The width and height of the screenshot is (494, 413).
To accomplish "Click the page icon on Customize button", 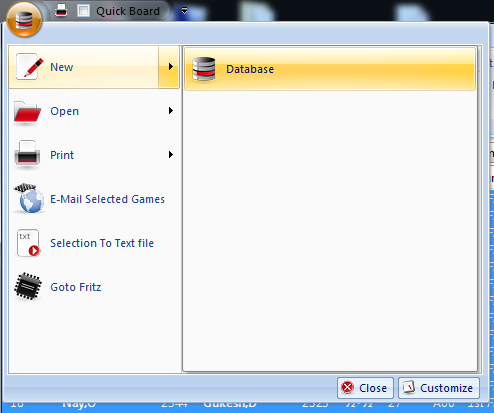I will point(409,387).
